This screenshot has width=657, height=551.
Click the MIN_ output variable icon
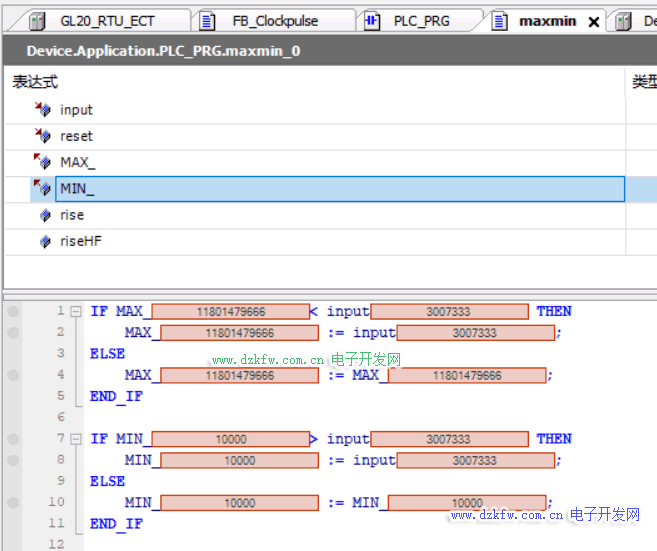coord(43,188)
